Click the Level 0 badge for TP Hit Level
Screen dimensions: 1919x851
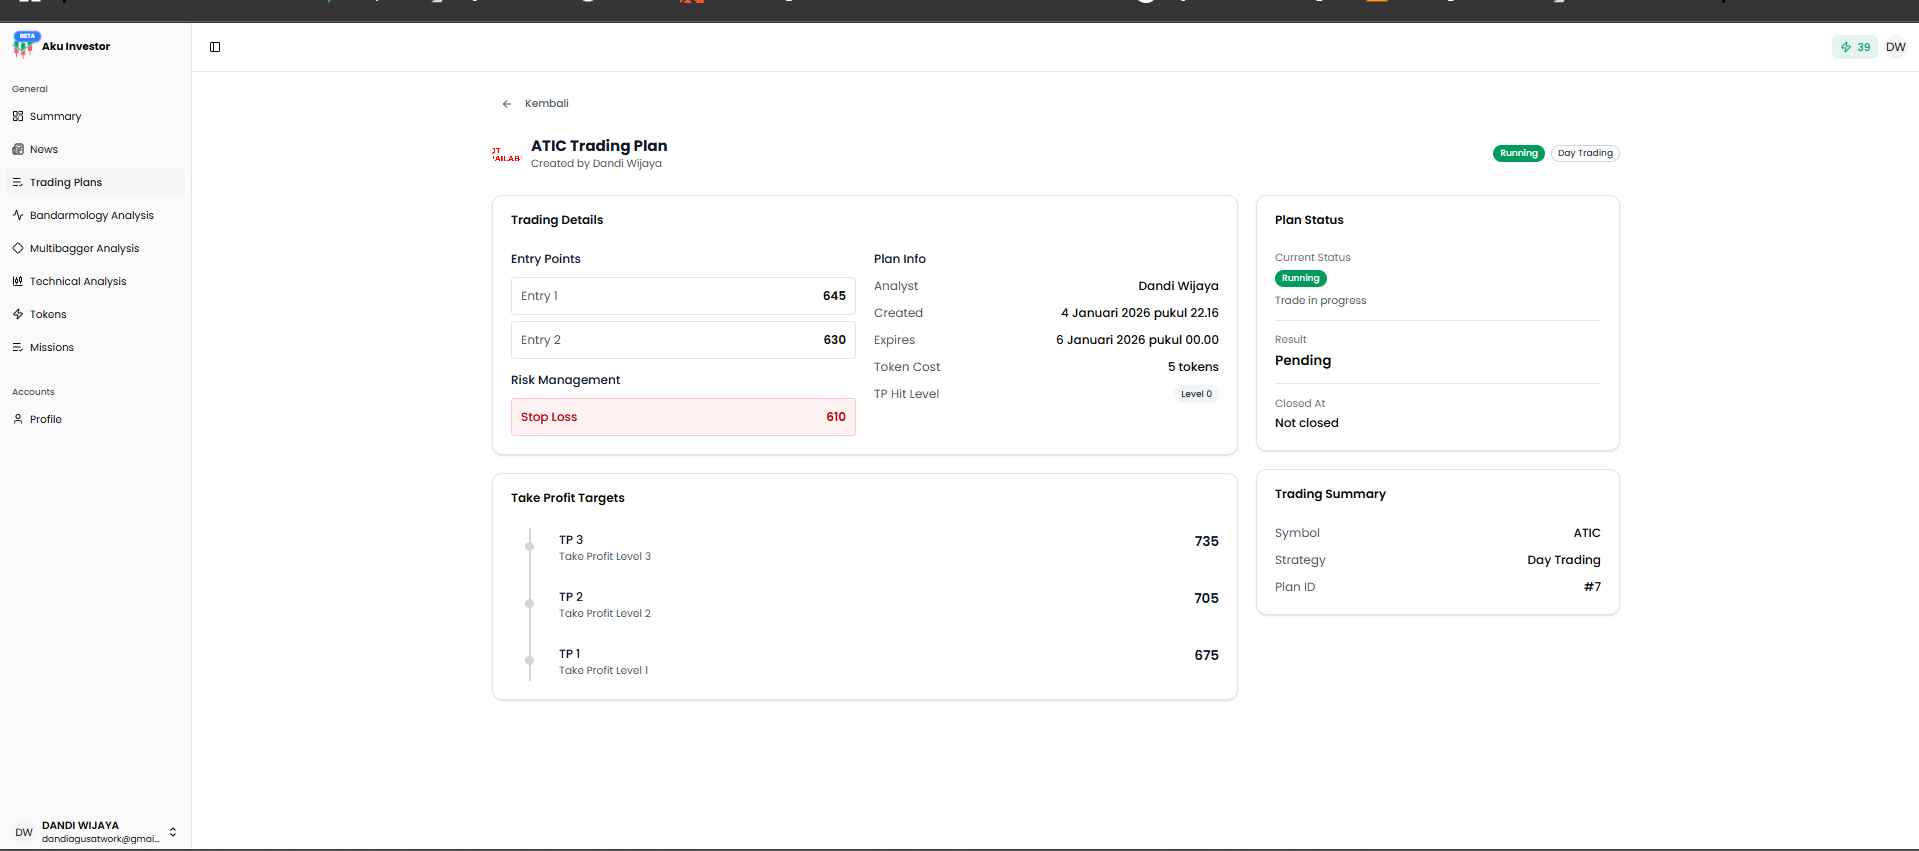click(1196, 394)
